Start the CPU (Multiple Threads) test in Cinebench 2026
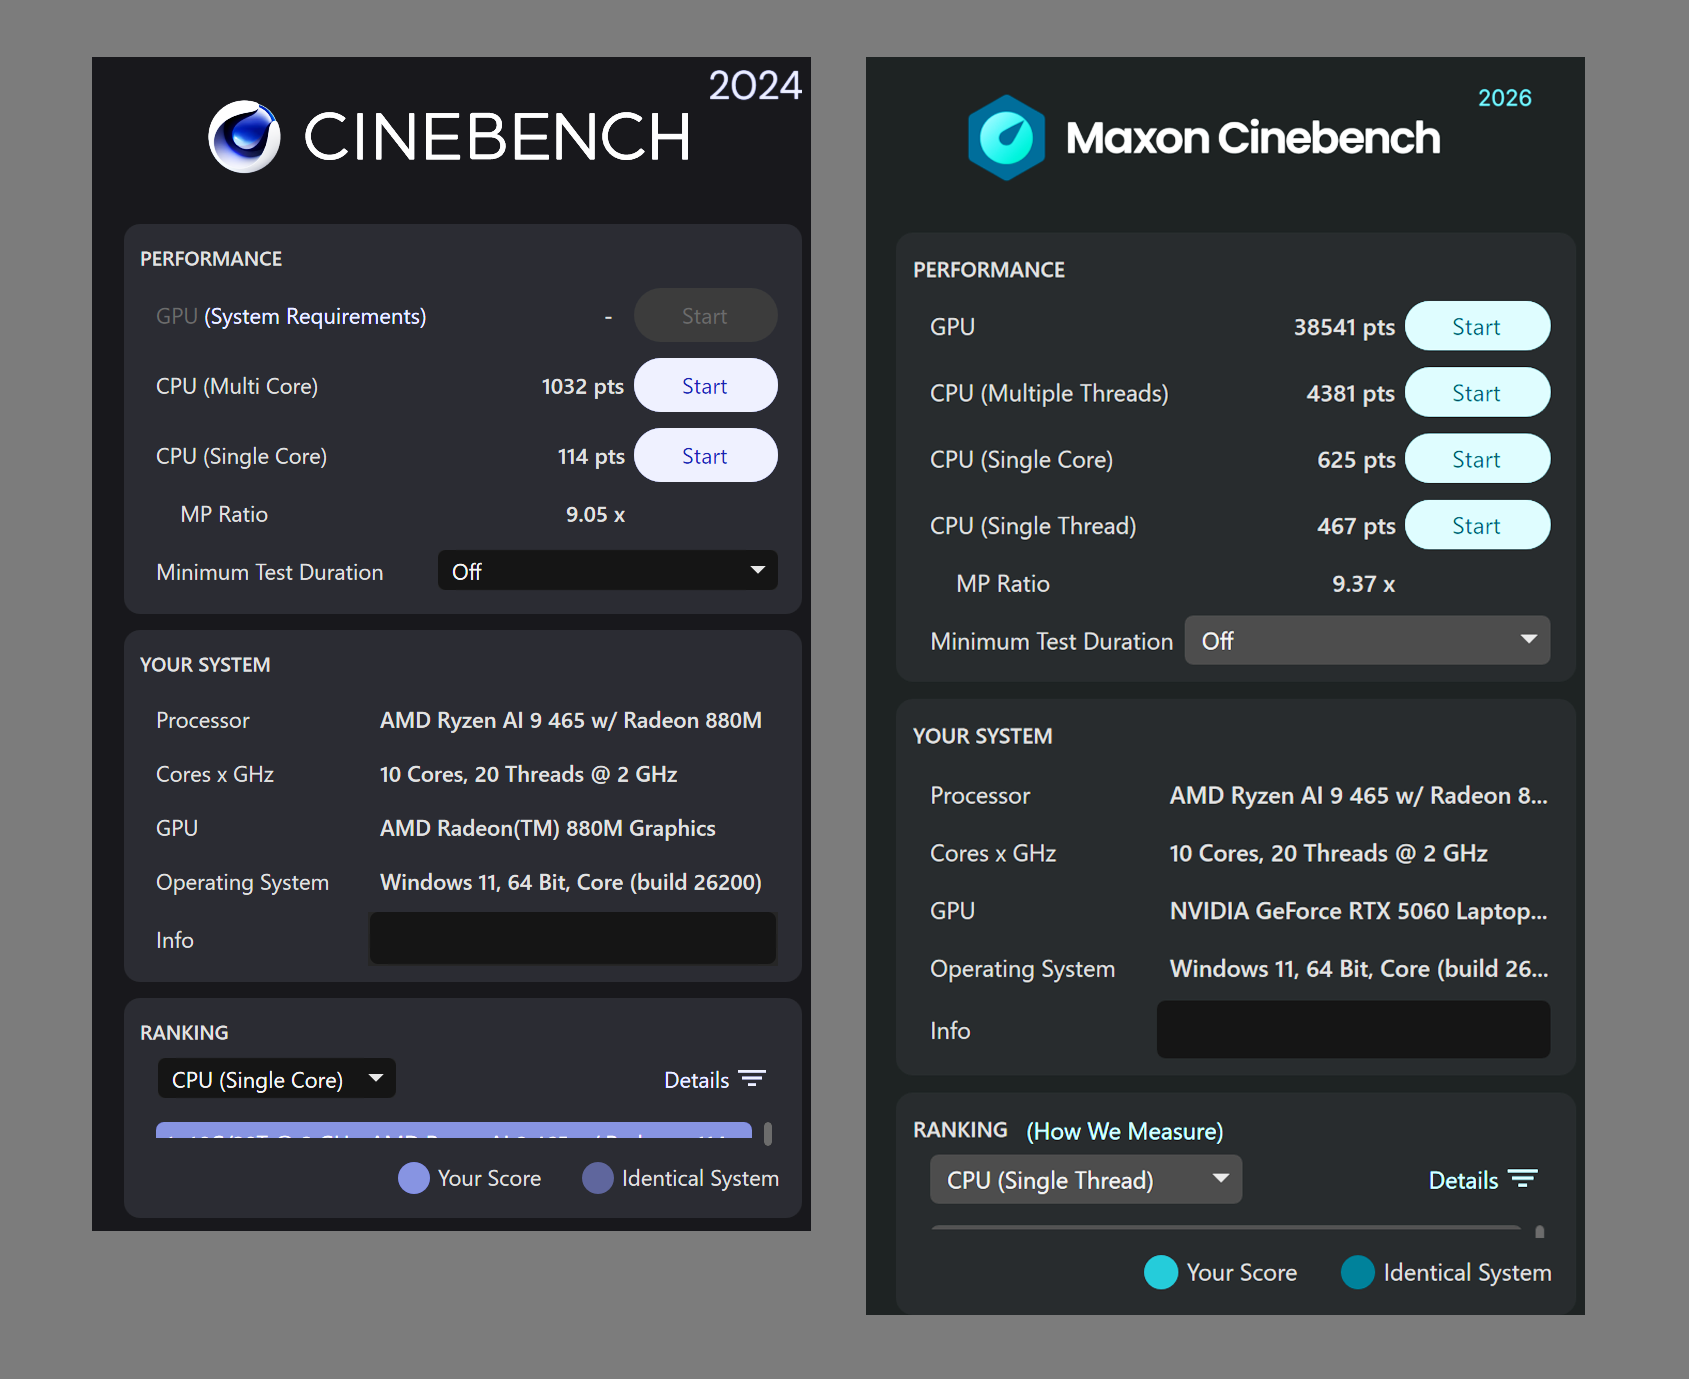Image resolution: width=1689 pixels, height=1379 pixels. pyautogui.click(x=1477, y=393)
